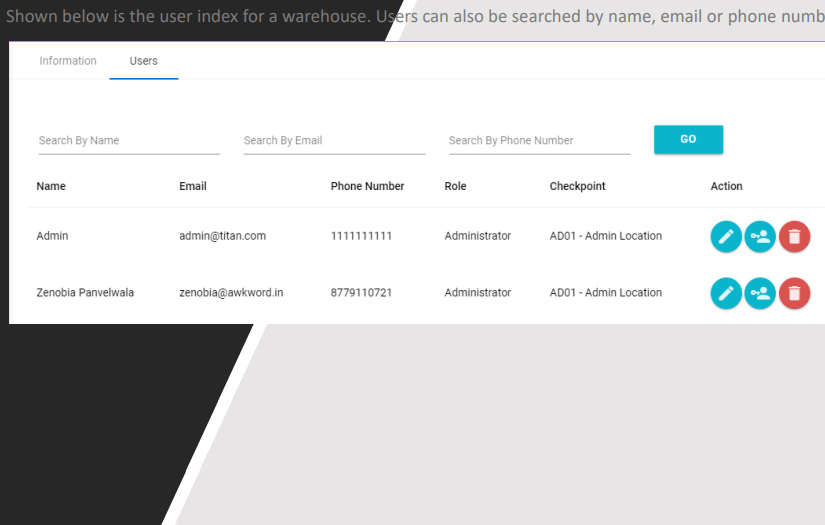This screenshot has width=825, height=525.
Task: Click the Checkpoint column header
Action: [x=577, y=186]
